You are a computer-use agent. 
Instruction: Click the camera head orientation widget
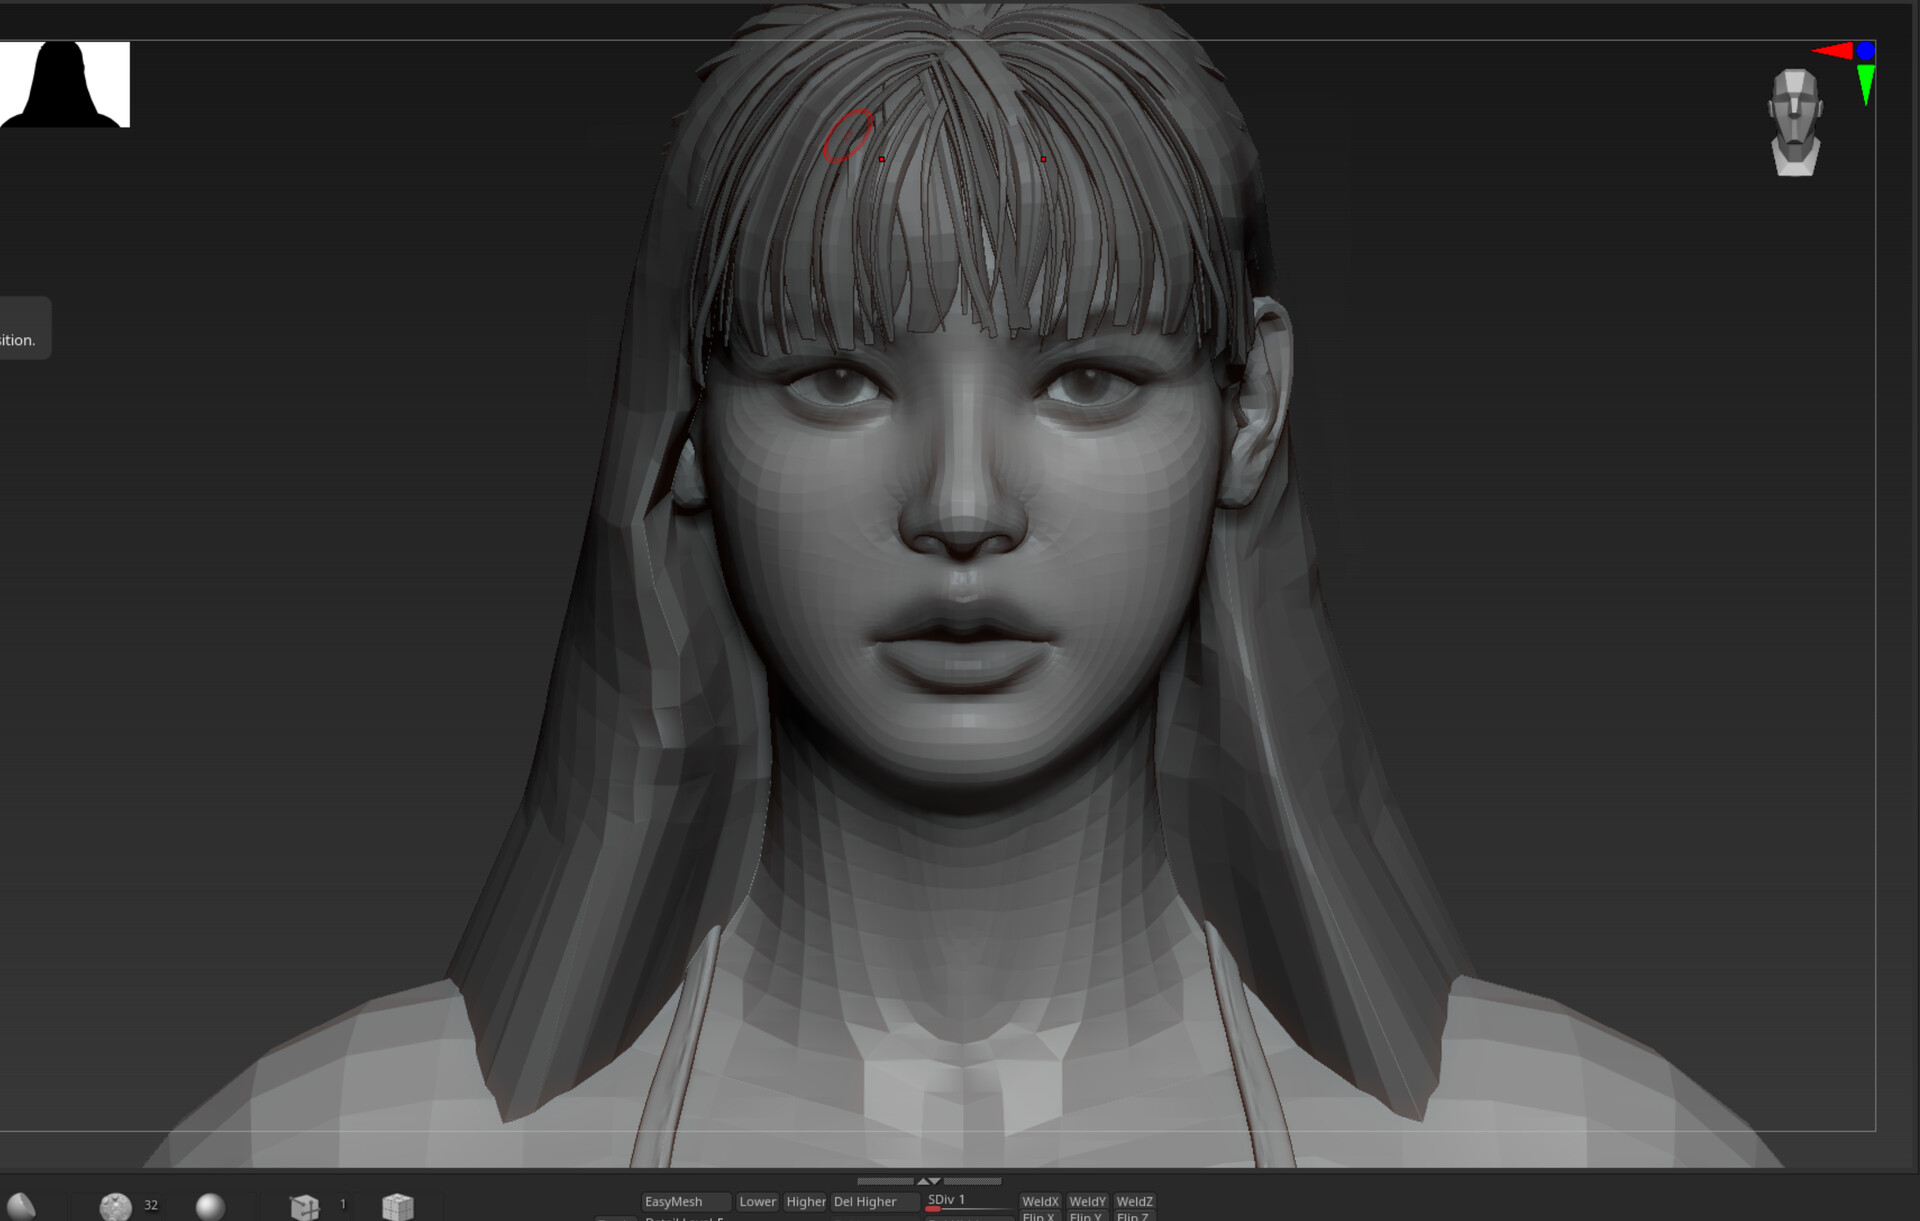tap(1795, 120)
